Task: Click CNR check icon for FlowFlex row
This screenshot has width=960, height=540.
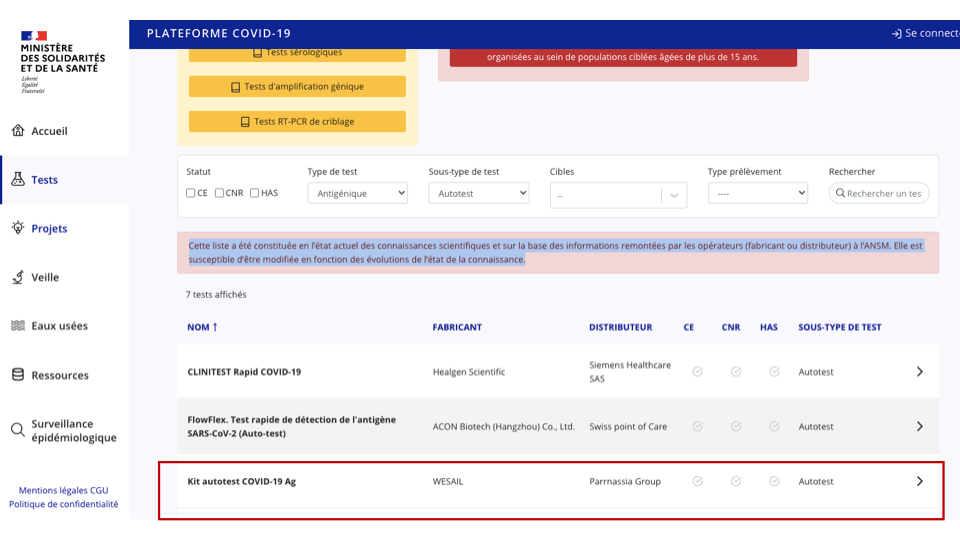Action: tap(736, 426)
